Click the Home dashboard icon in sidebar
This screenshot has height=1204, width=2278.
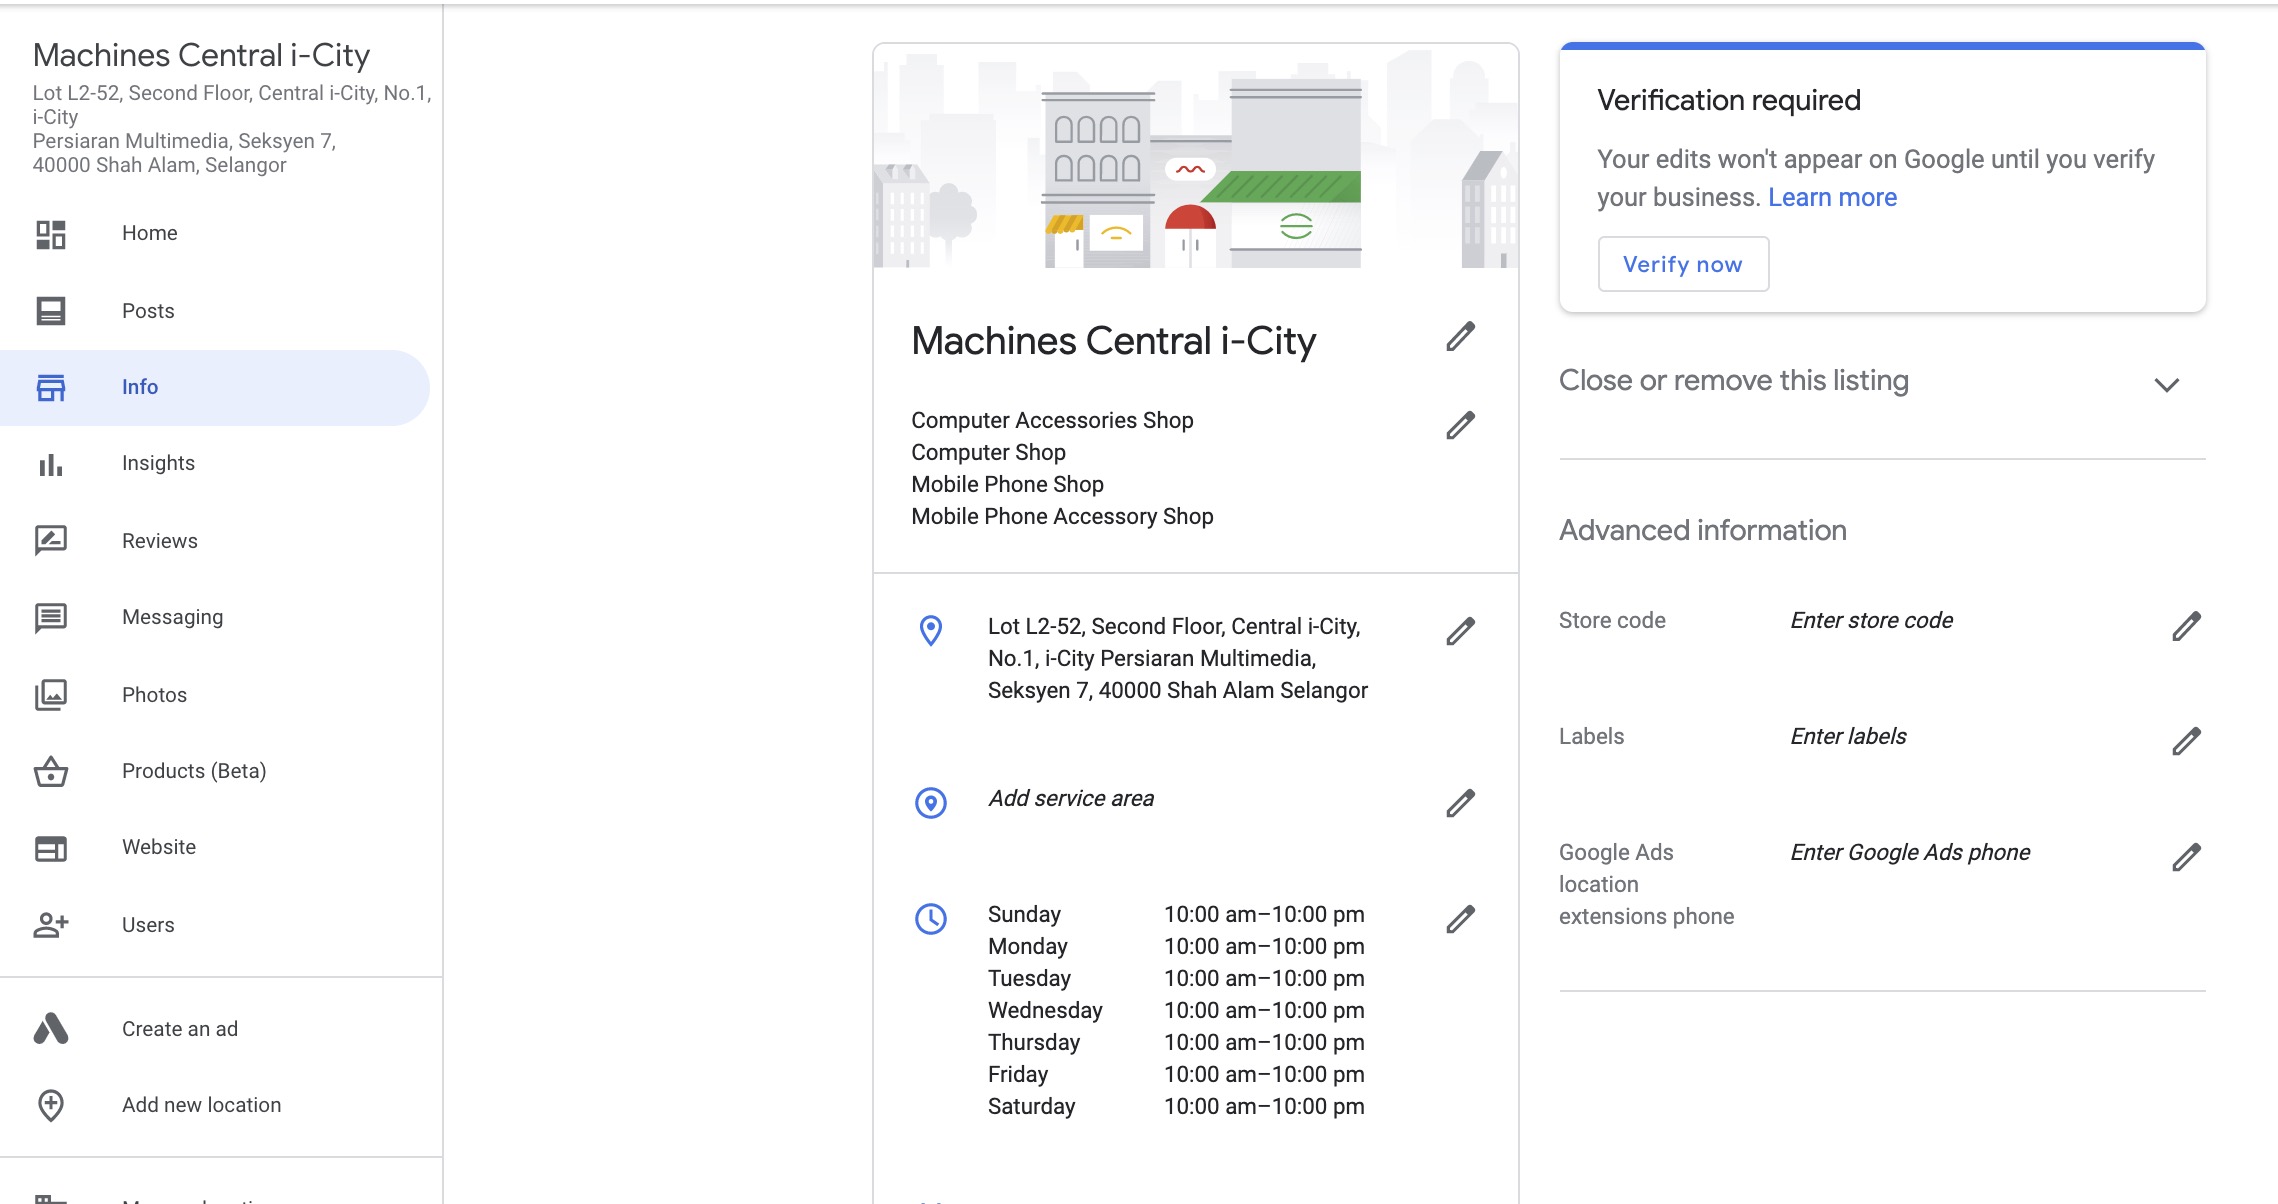pos(51,234)
